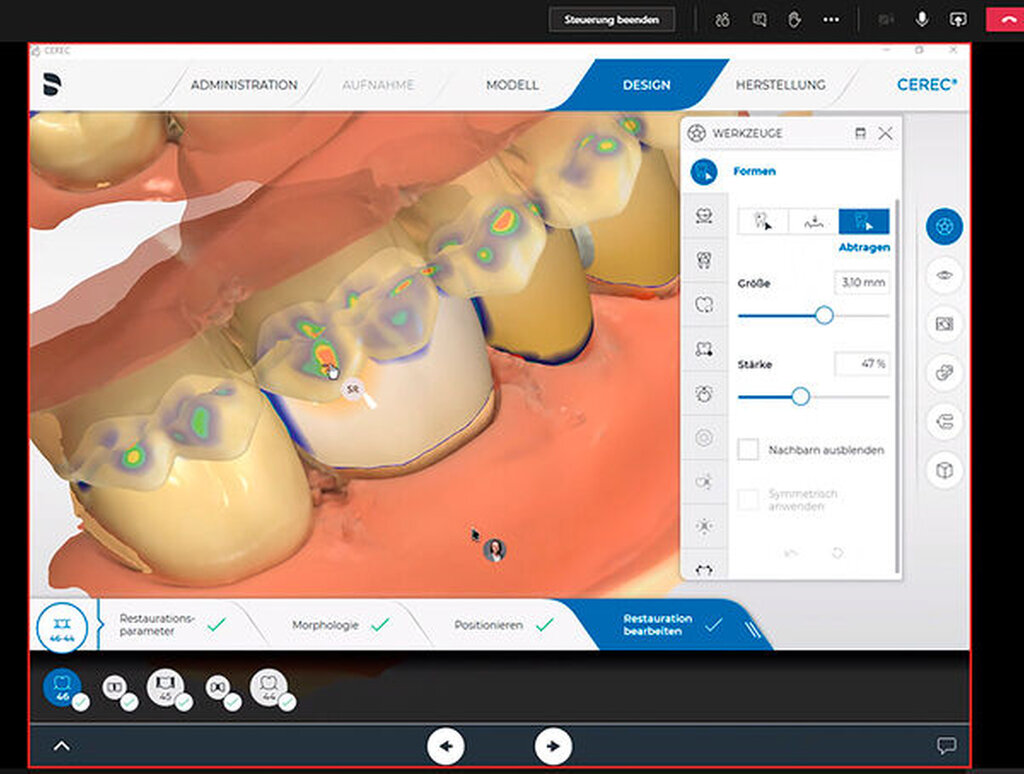Image resolution: width=1024 pixels, height=774 pixels.
Task: Enable the Nachbarn ausblenden checkbox
Action: coord(748,450)
